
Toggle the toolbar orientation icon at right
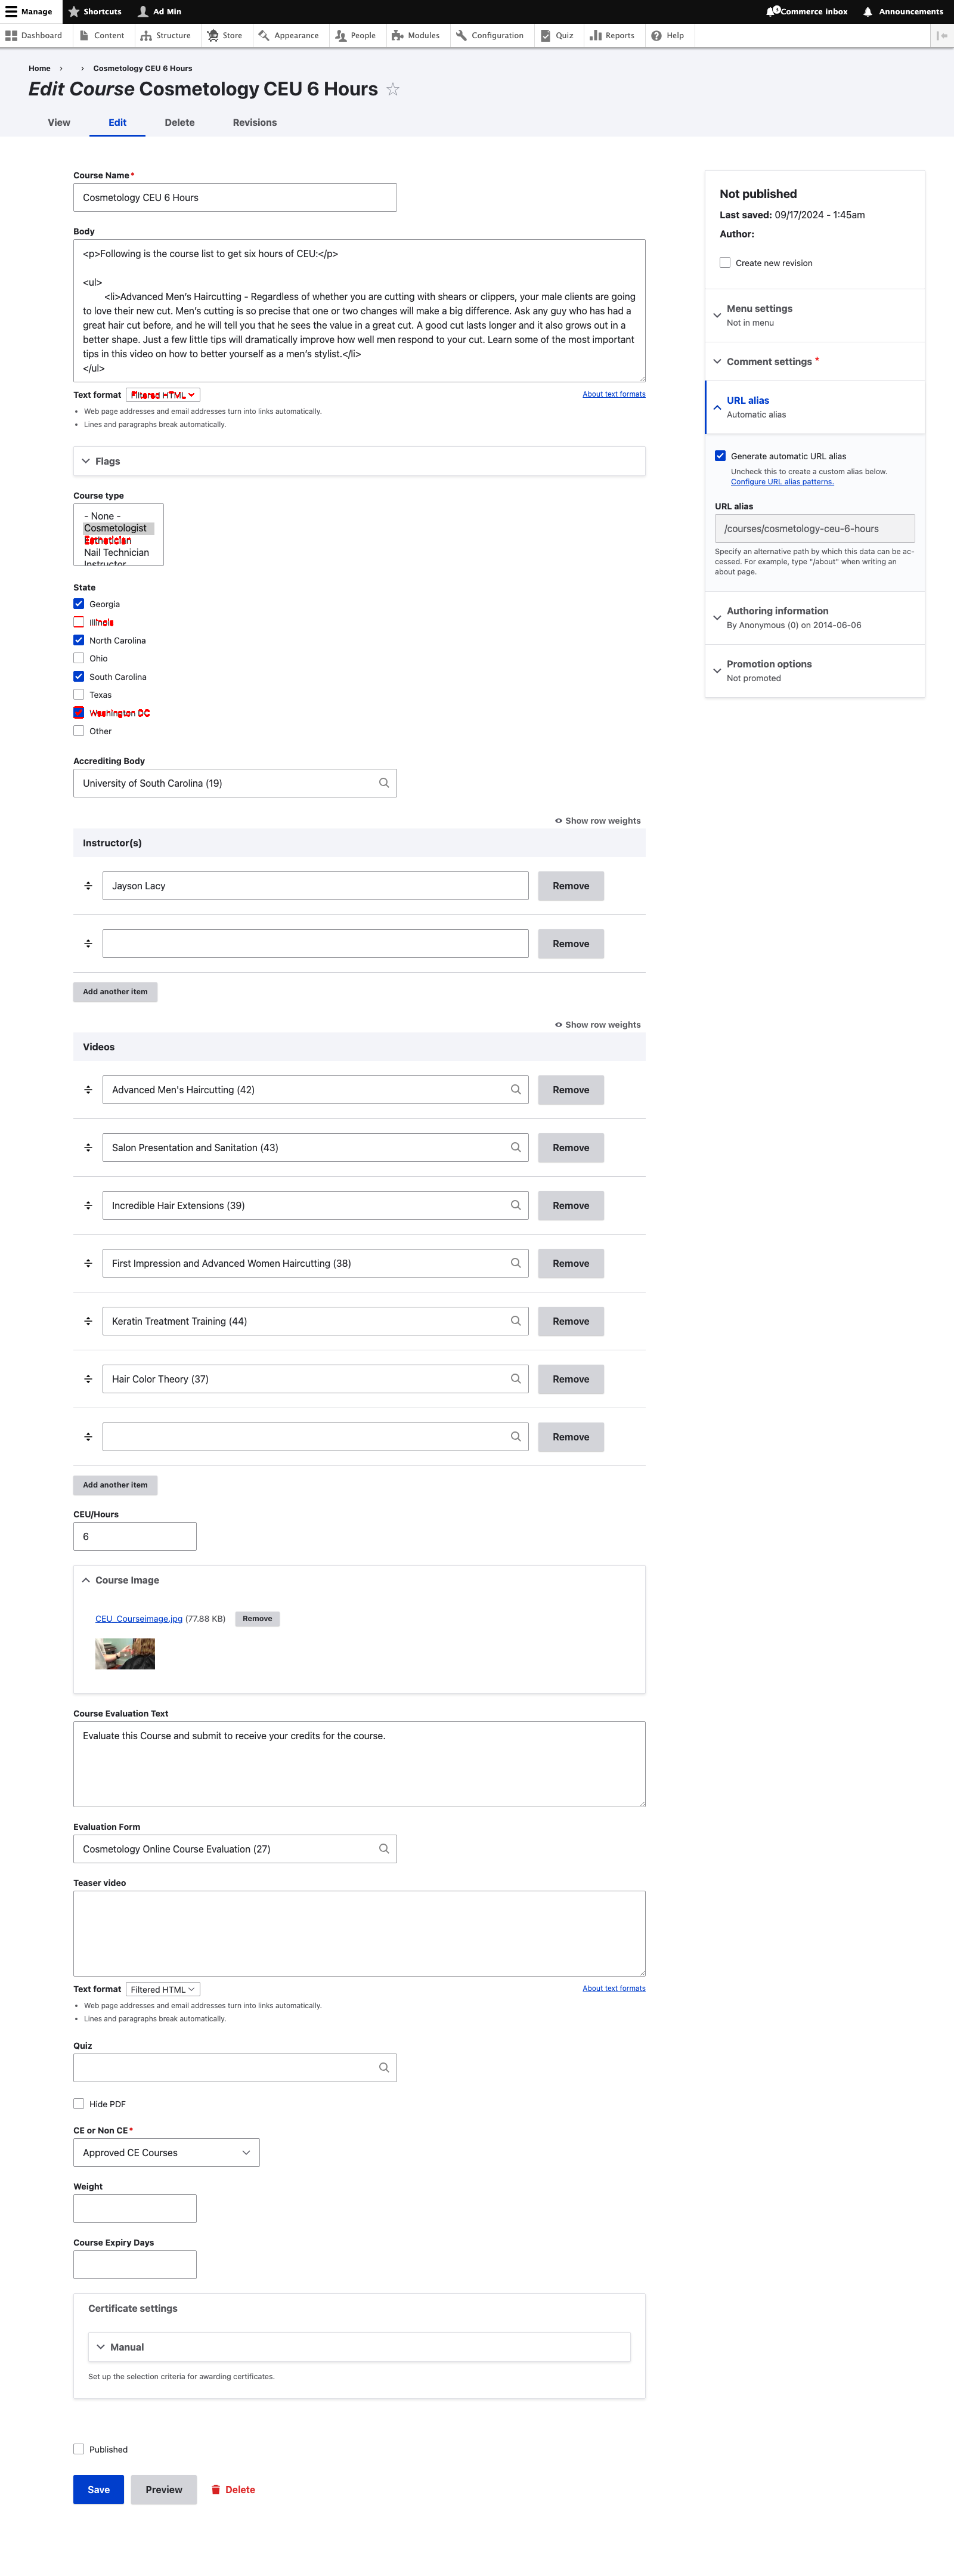tap(942, 36)
